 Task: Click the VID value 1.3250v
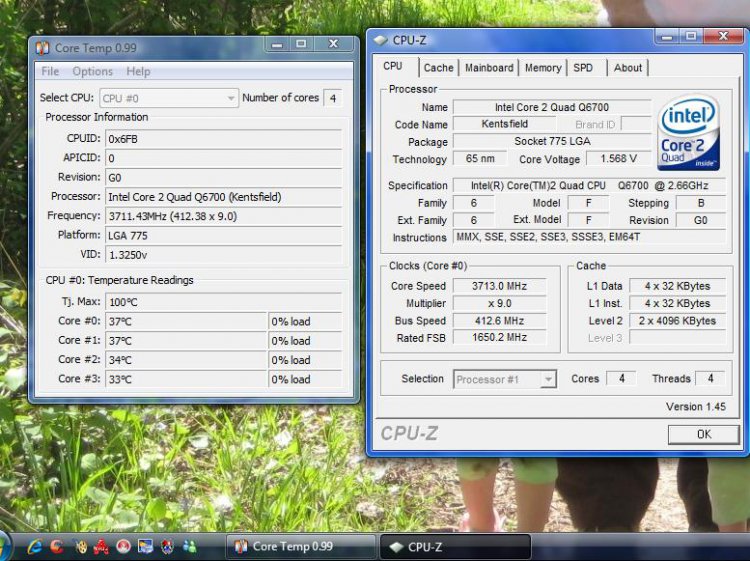(223, 255)
